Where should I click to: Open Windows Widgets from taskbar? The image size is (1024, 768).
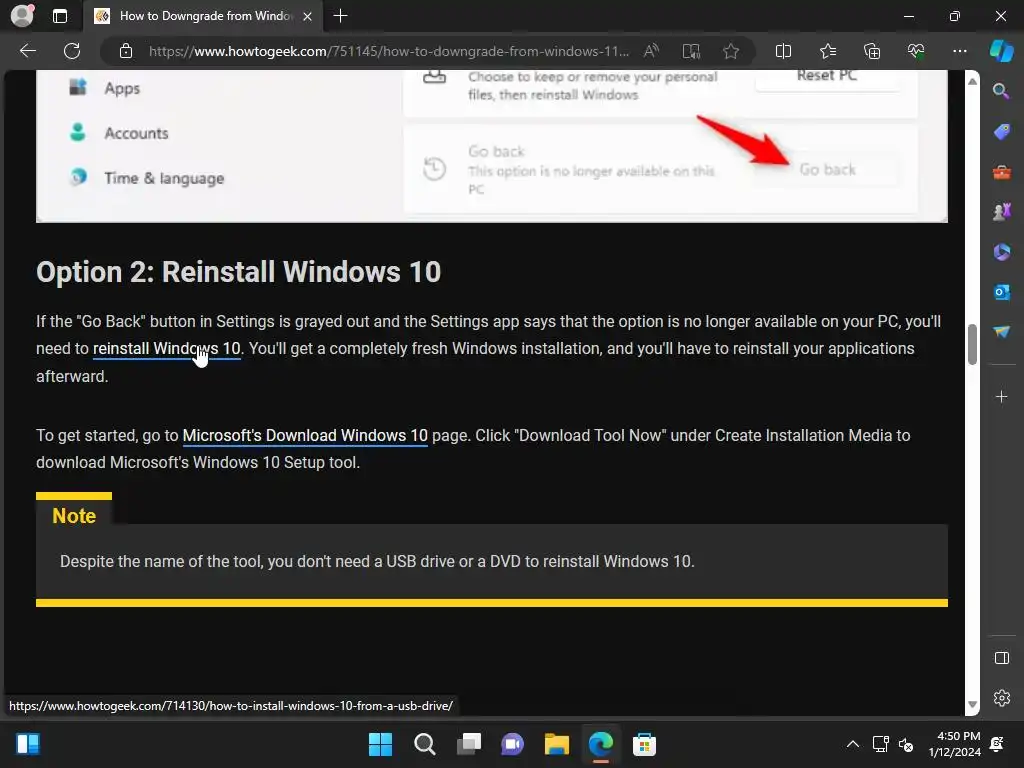[28, 744]
